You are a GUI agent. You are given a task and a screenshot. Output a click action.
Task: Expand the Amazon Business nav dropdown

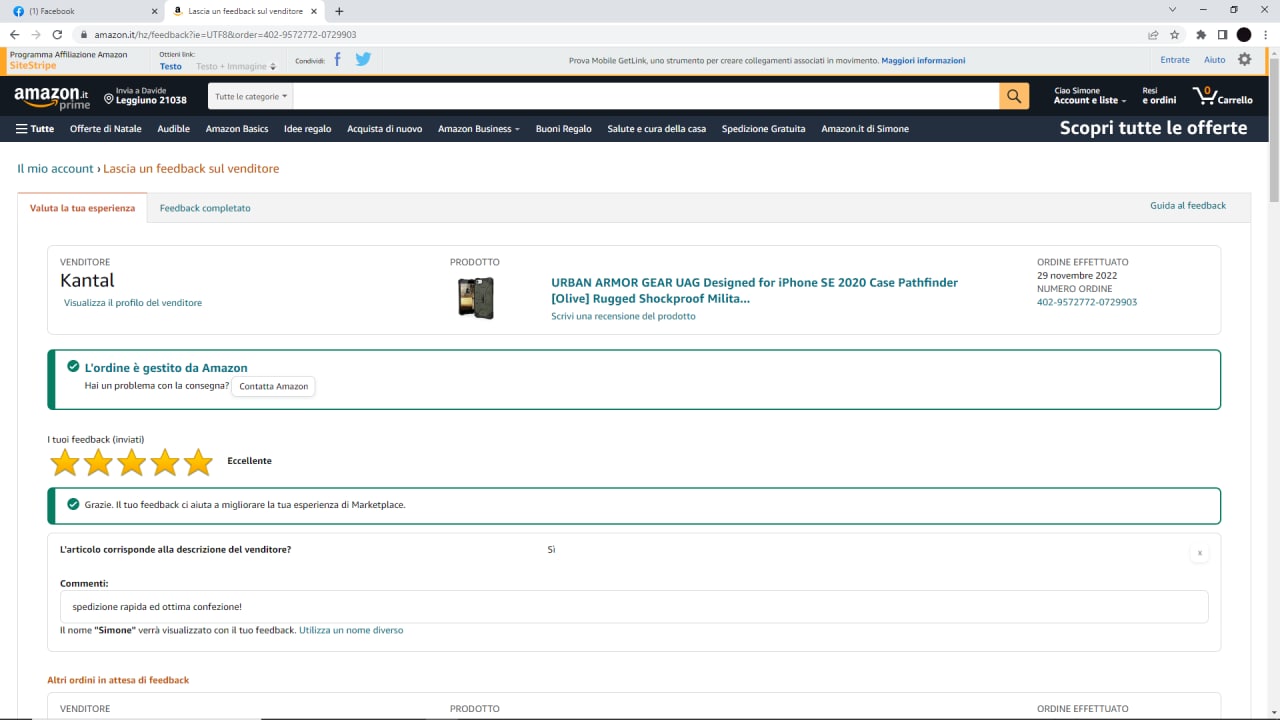(478, 129)
